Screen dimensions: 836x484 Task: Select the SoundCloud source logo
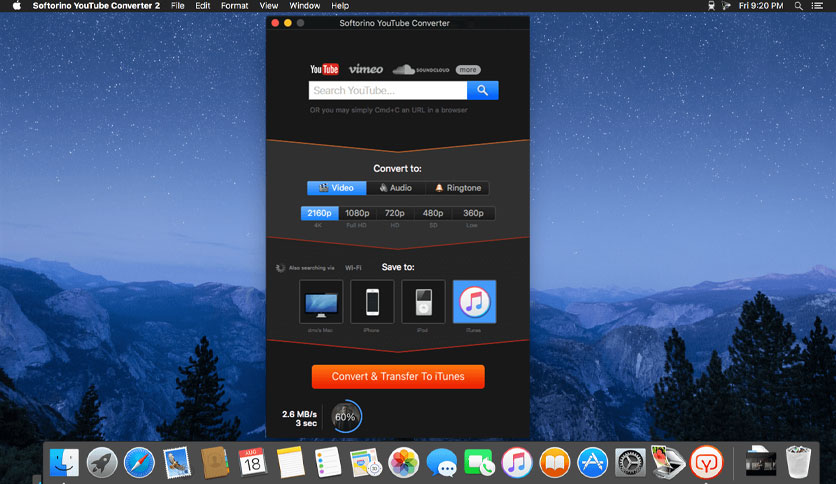tap(421, 69)
